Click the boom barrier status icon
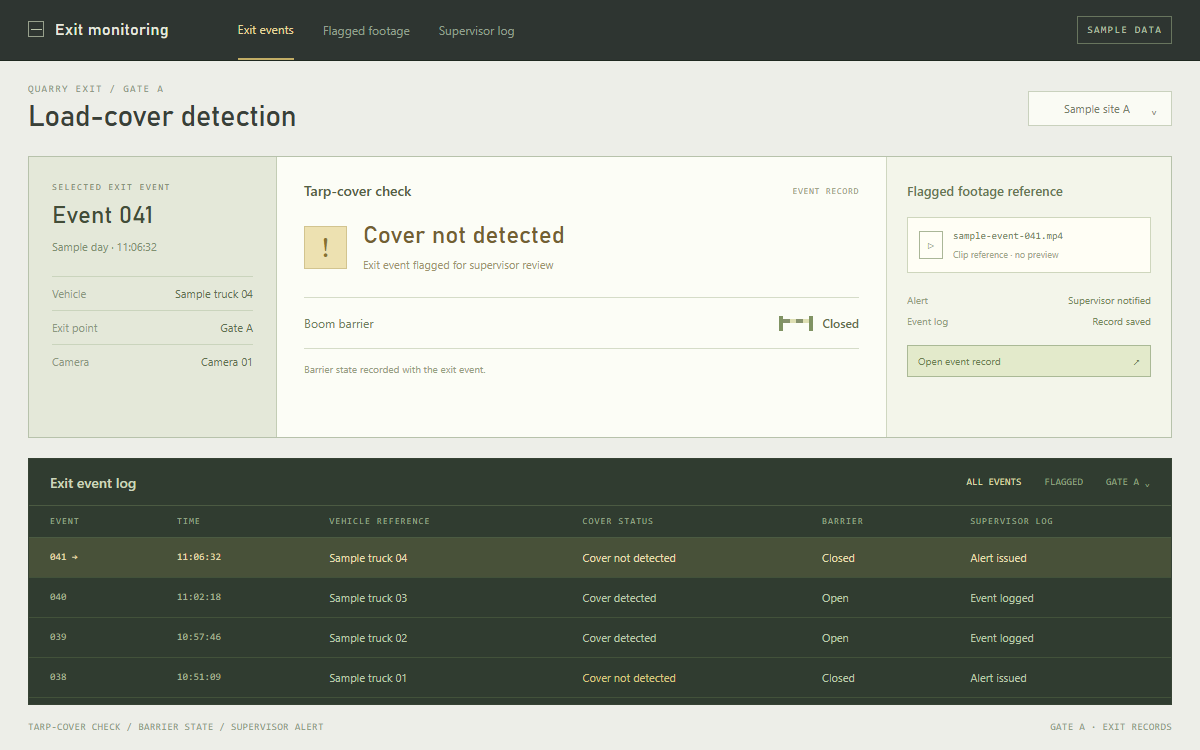Screen dimensions: 1200x750 click(796, 323)
